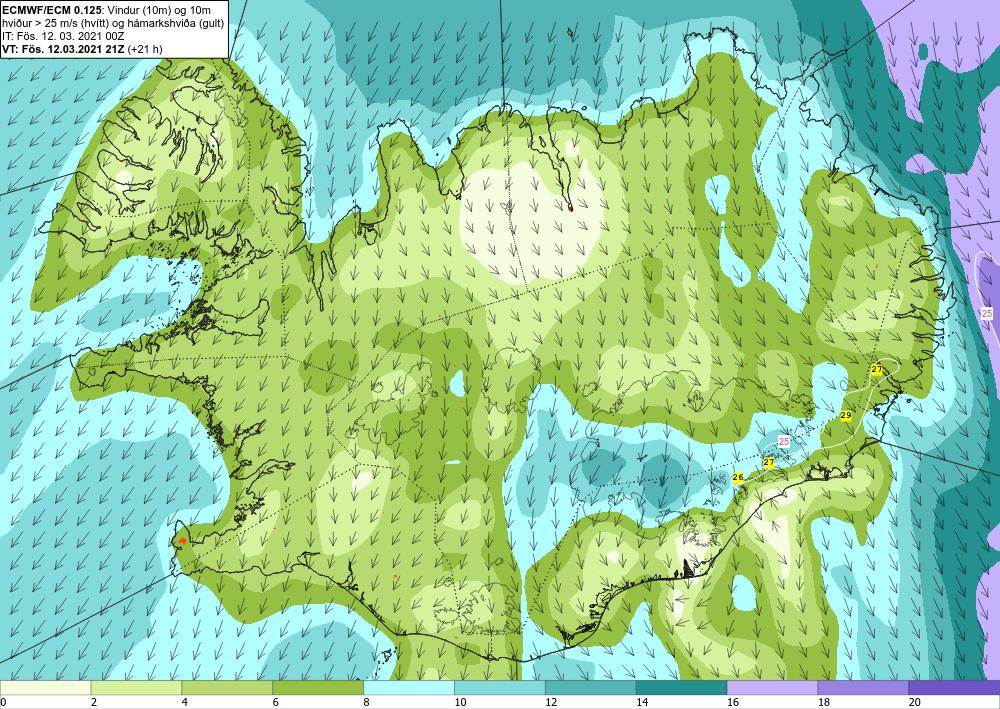Click legend scale value "0"
Viewport: 1000px width, 709px height.
(x=3, y=702)
